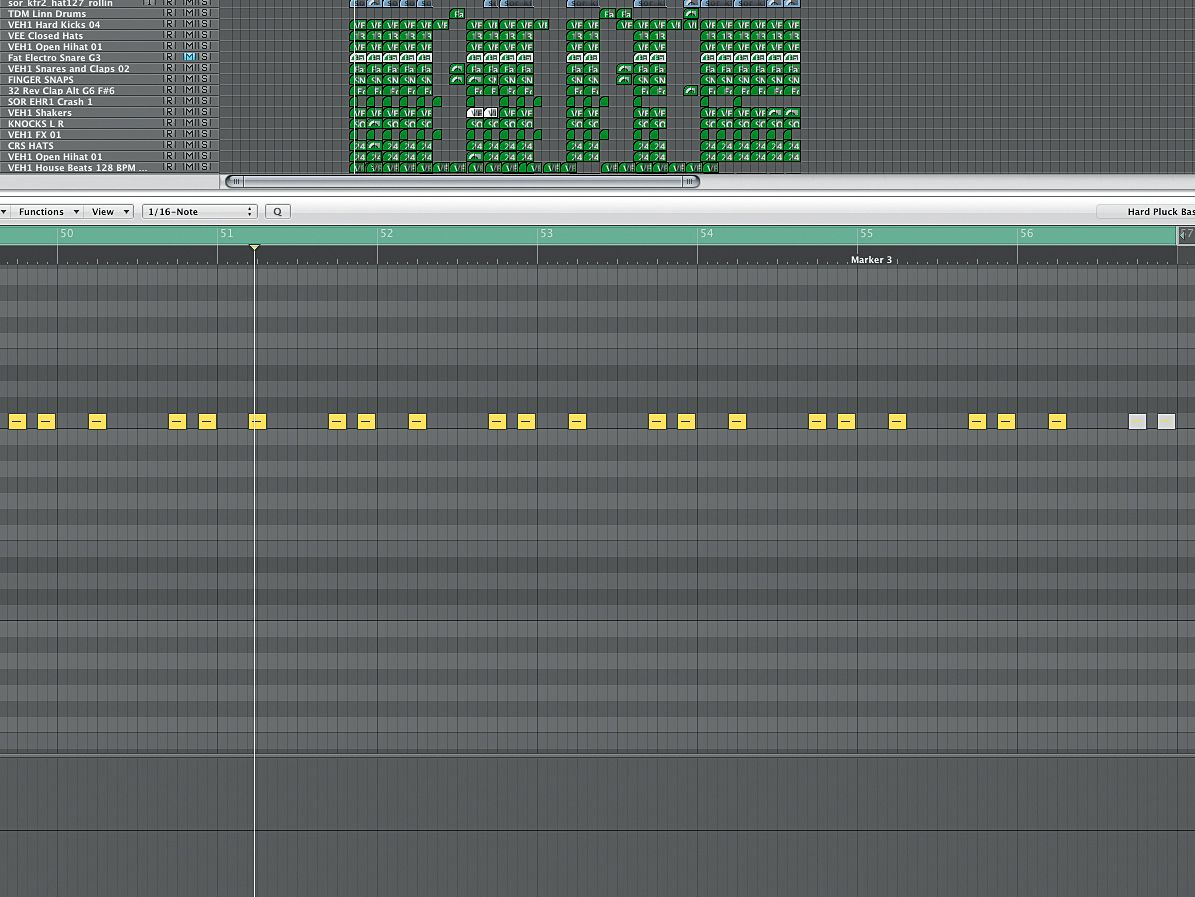Viewport: 1195px width, 897px height.
Task: Record-arm the TDM Linn Drums track
Action: point(169,14)
